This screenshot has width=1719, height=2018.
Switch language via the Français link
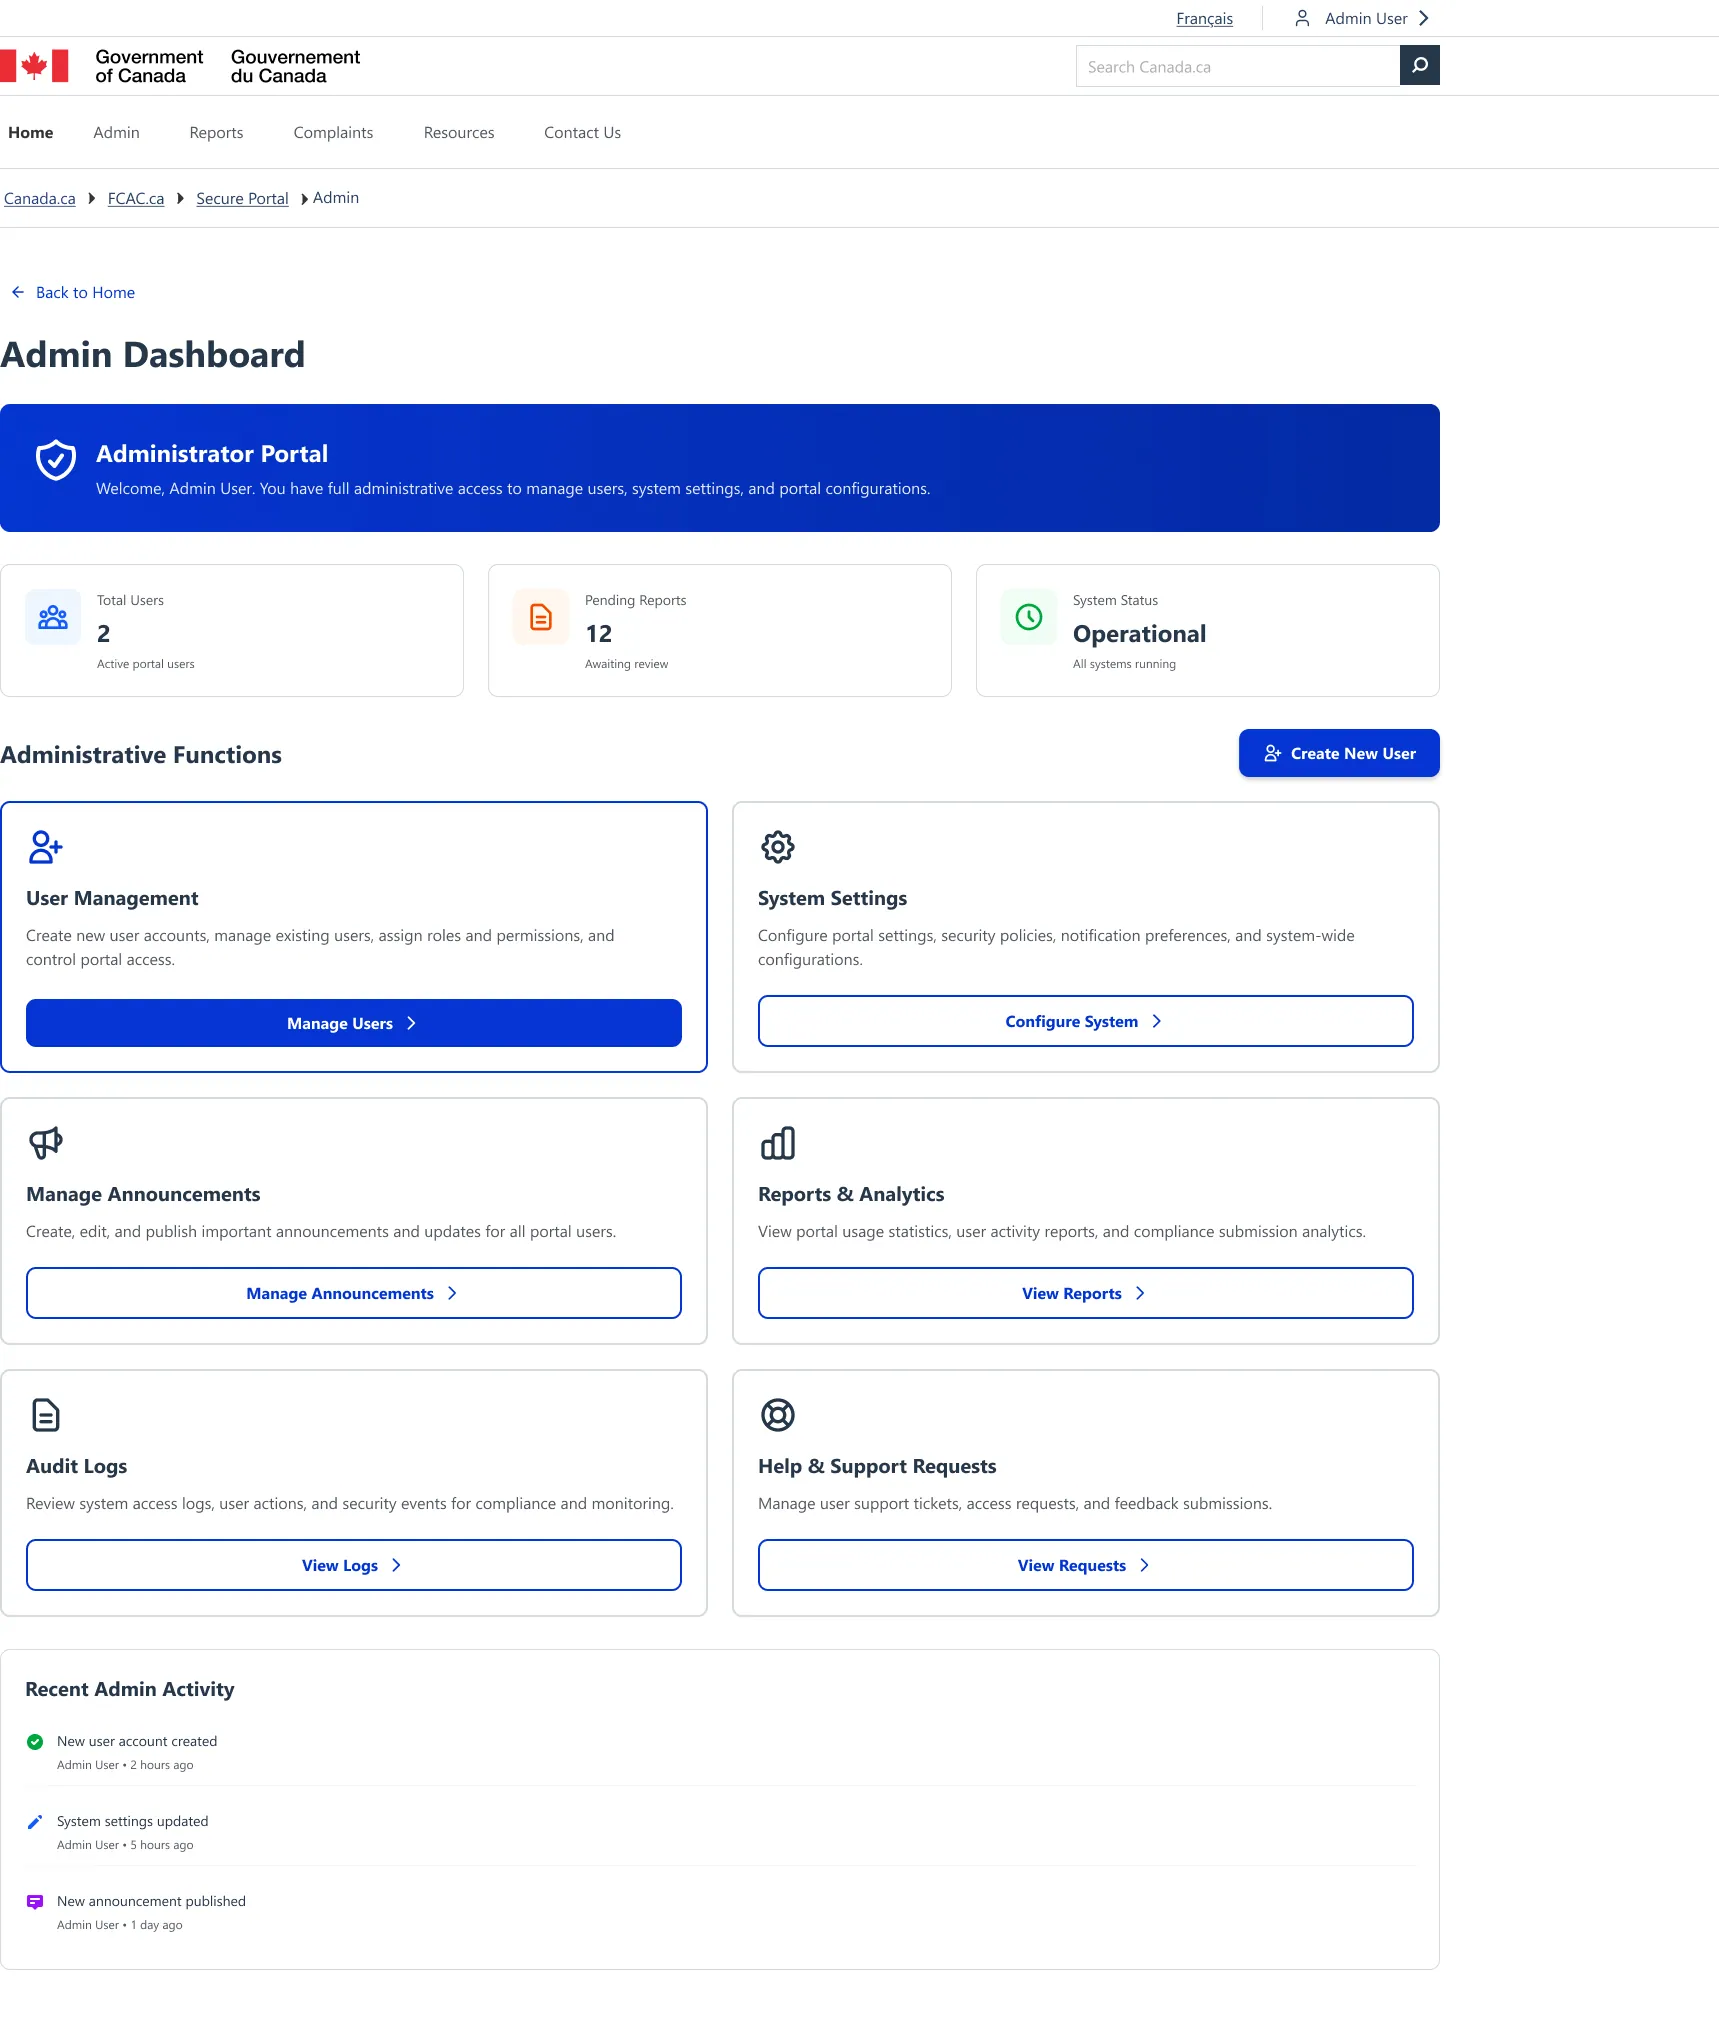click(1204, 19)
